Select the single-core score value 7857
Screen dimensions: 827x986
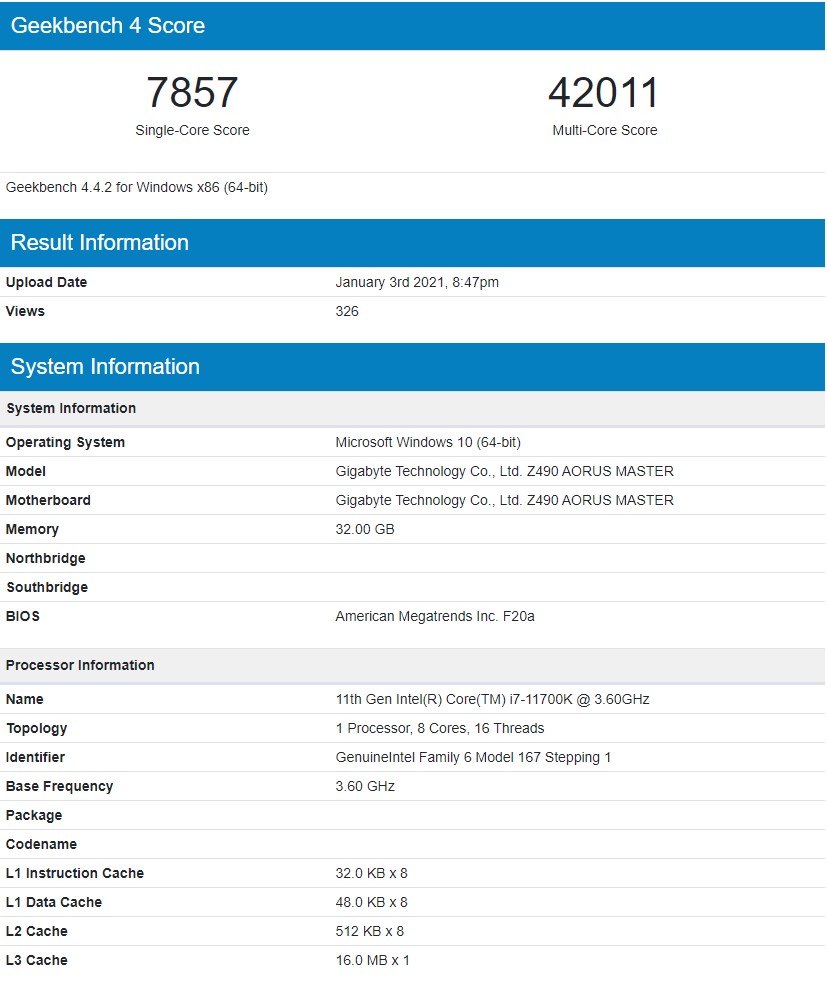coord(192,92)
